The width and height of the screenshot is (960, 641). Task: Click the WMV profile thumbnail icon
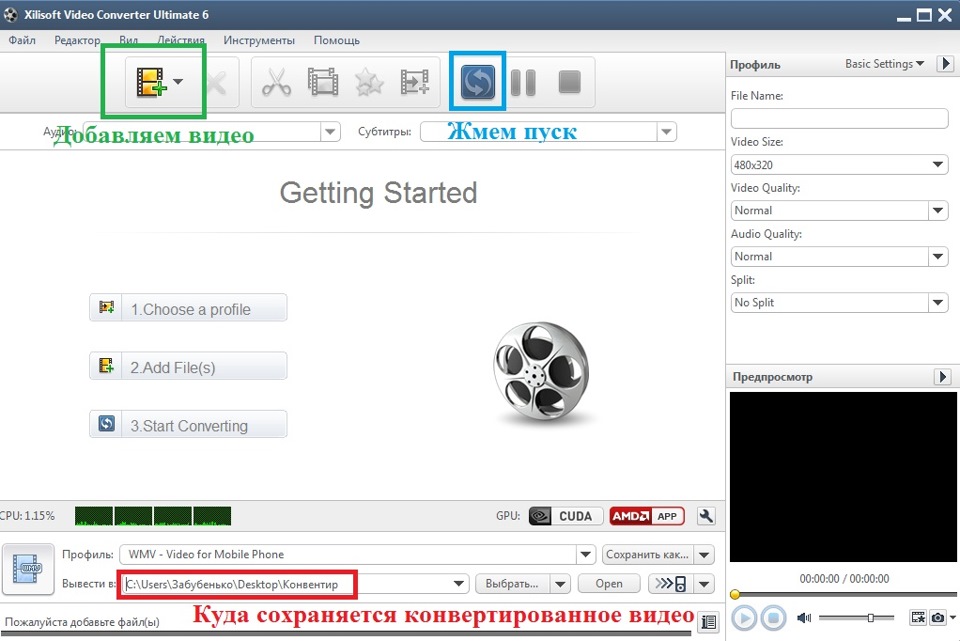[28, 569]
